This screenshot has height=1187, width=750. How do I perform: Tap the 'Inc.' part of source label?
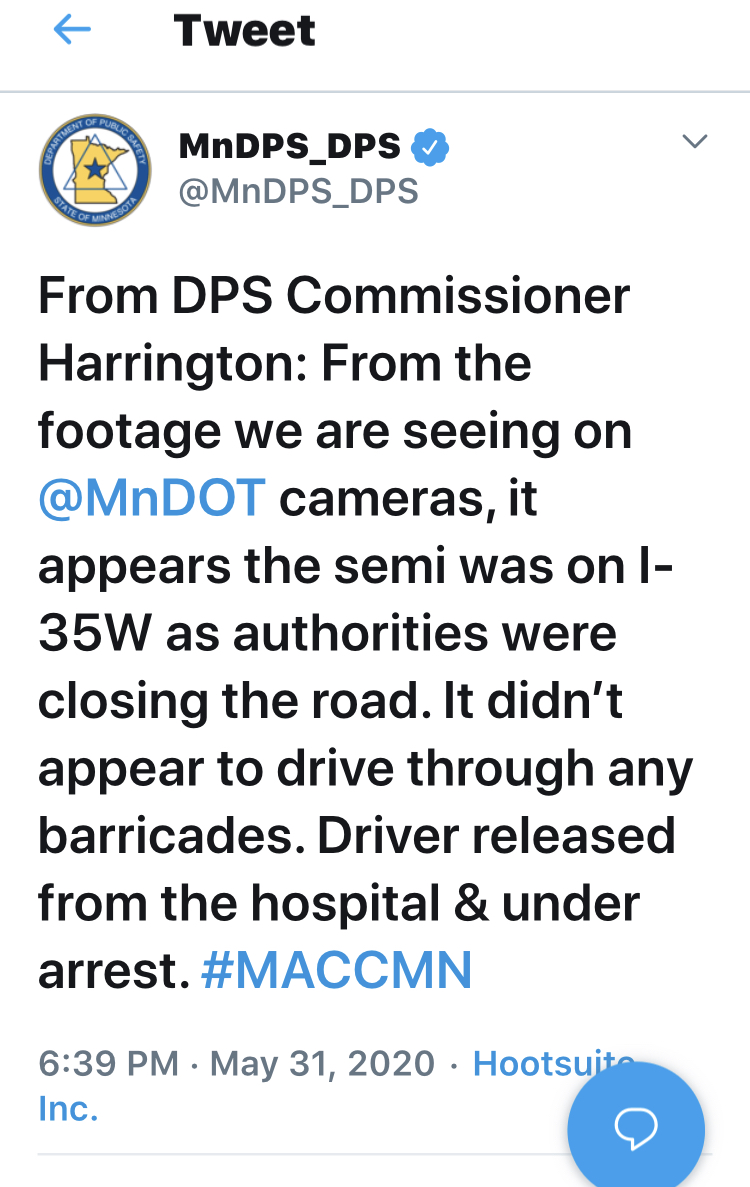[x=69, y=1108]
